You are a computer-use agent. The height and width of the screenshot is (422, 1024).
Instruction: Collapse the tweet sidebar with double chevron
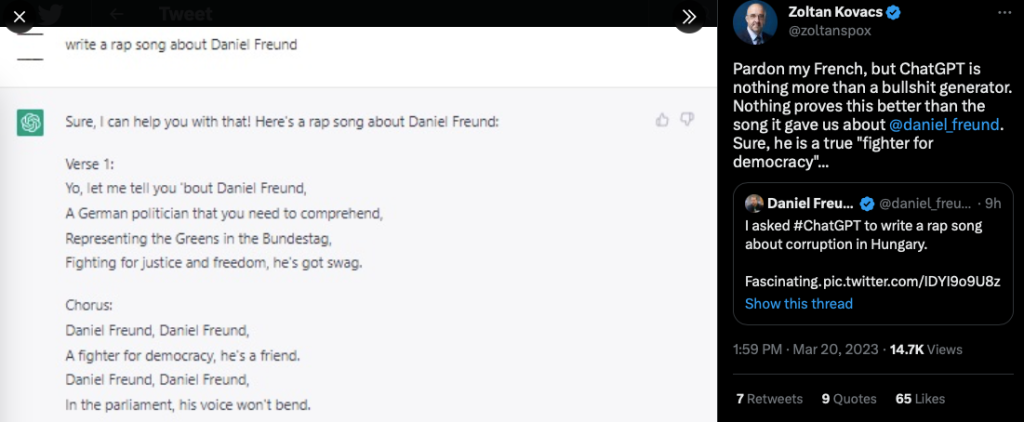click(688, 16)
